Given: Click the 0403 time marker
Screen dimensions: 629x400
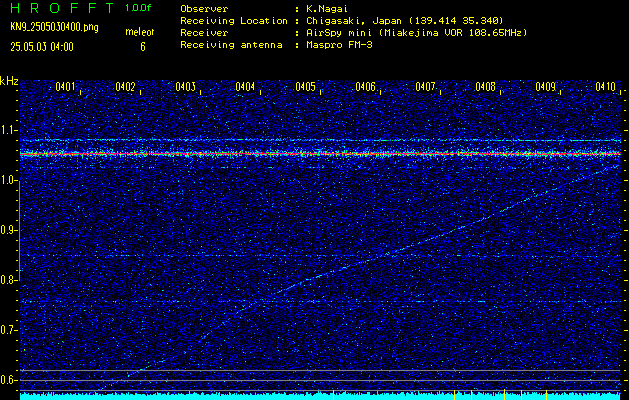Looking at the screenshot, I should [185, 86].
